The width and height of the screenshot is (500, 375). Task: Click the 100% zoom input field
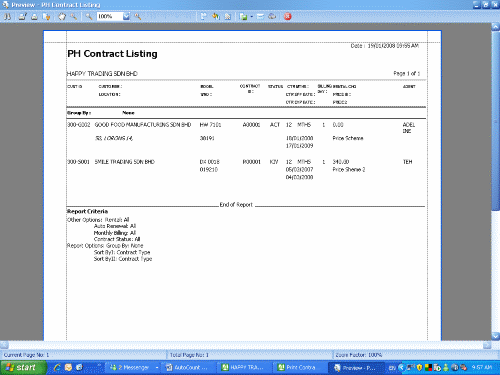(110, 16)
